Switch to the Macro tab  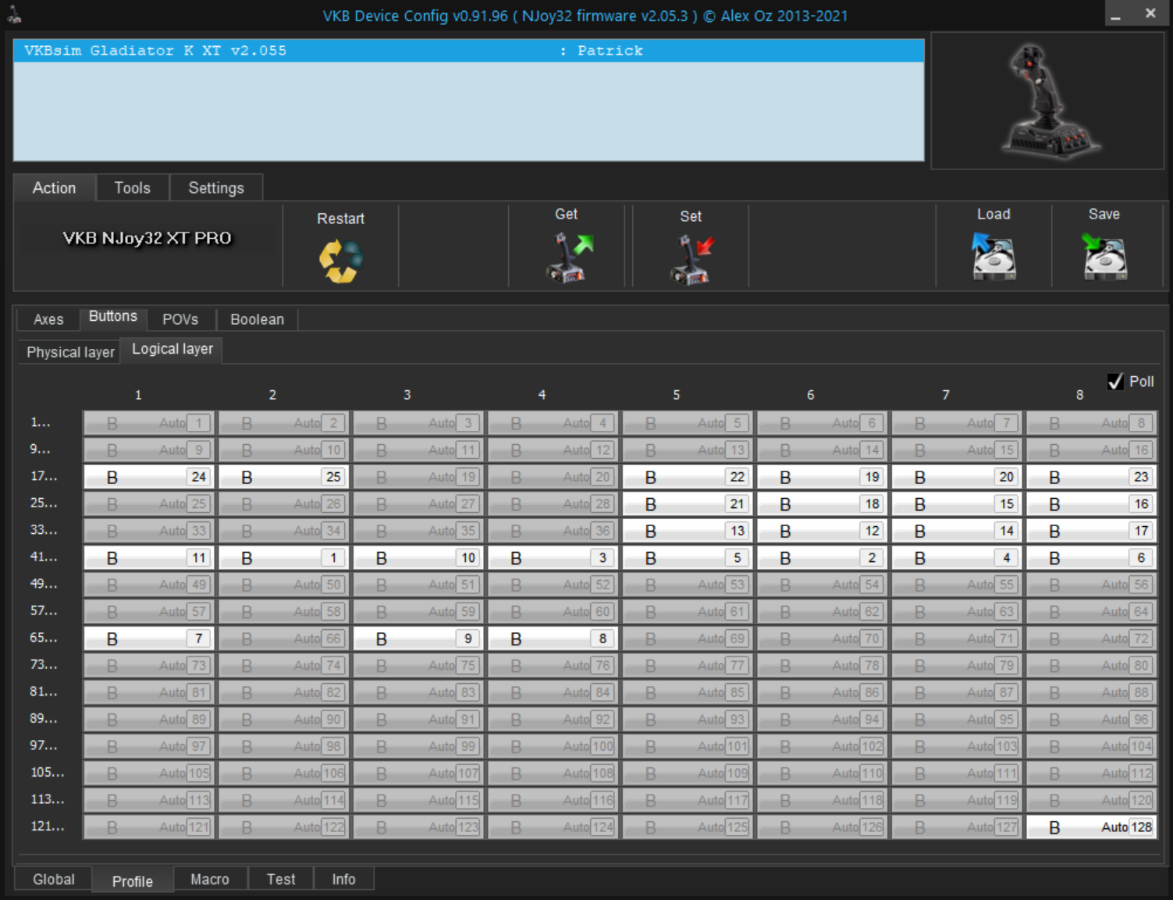tap(210, 879)
